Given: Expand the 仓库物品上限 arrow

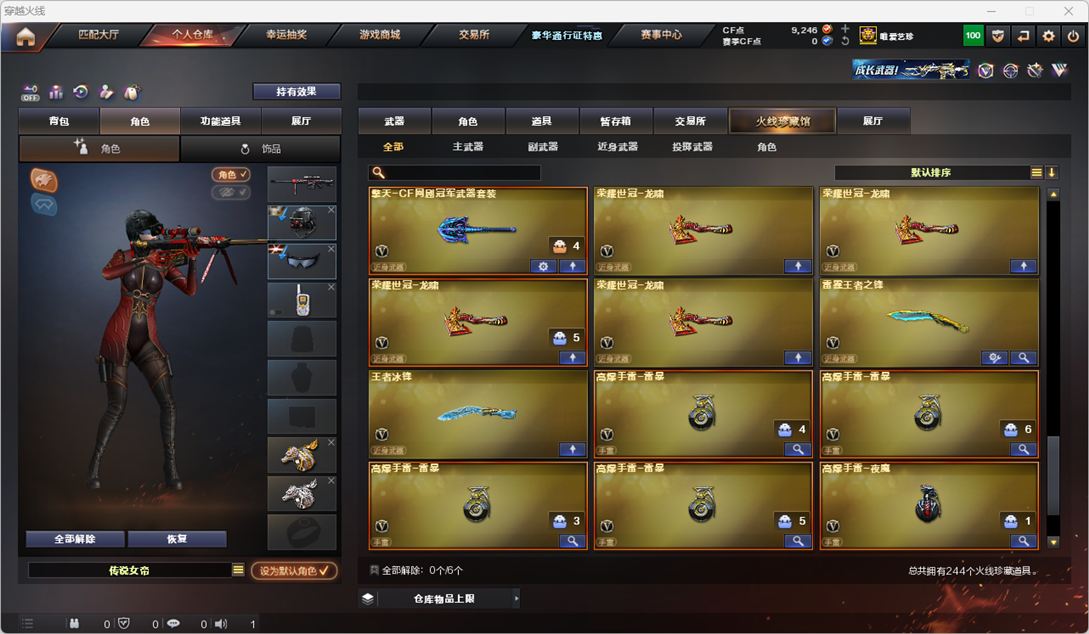Looking at the screenshot, I should pyautogui.click(x=516, y=598).
